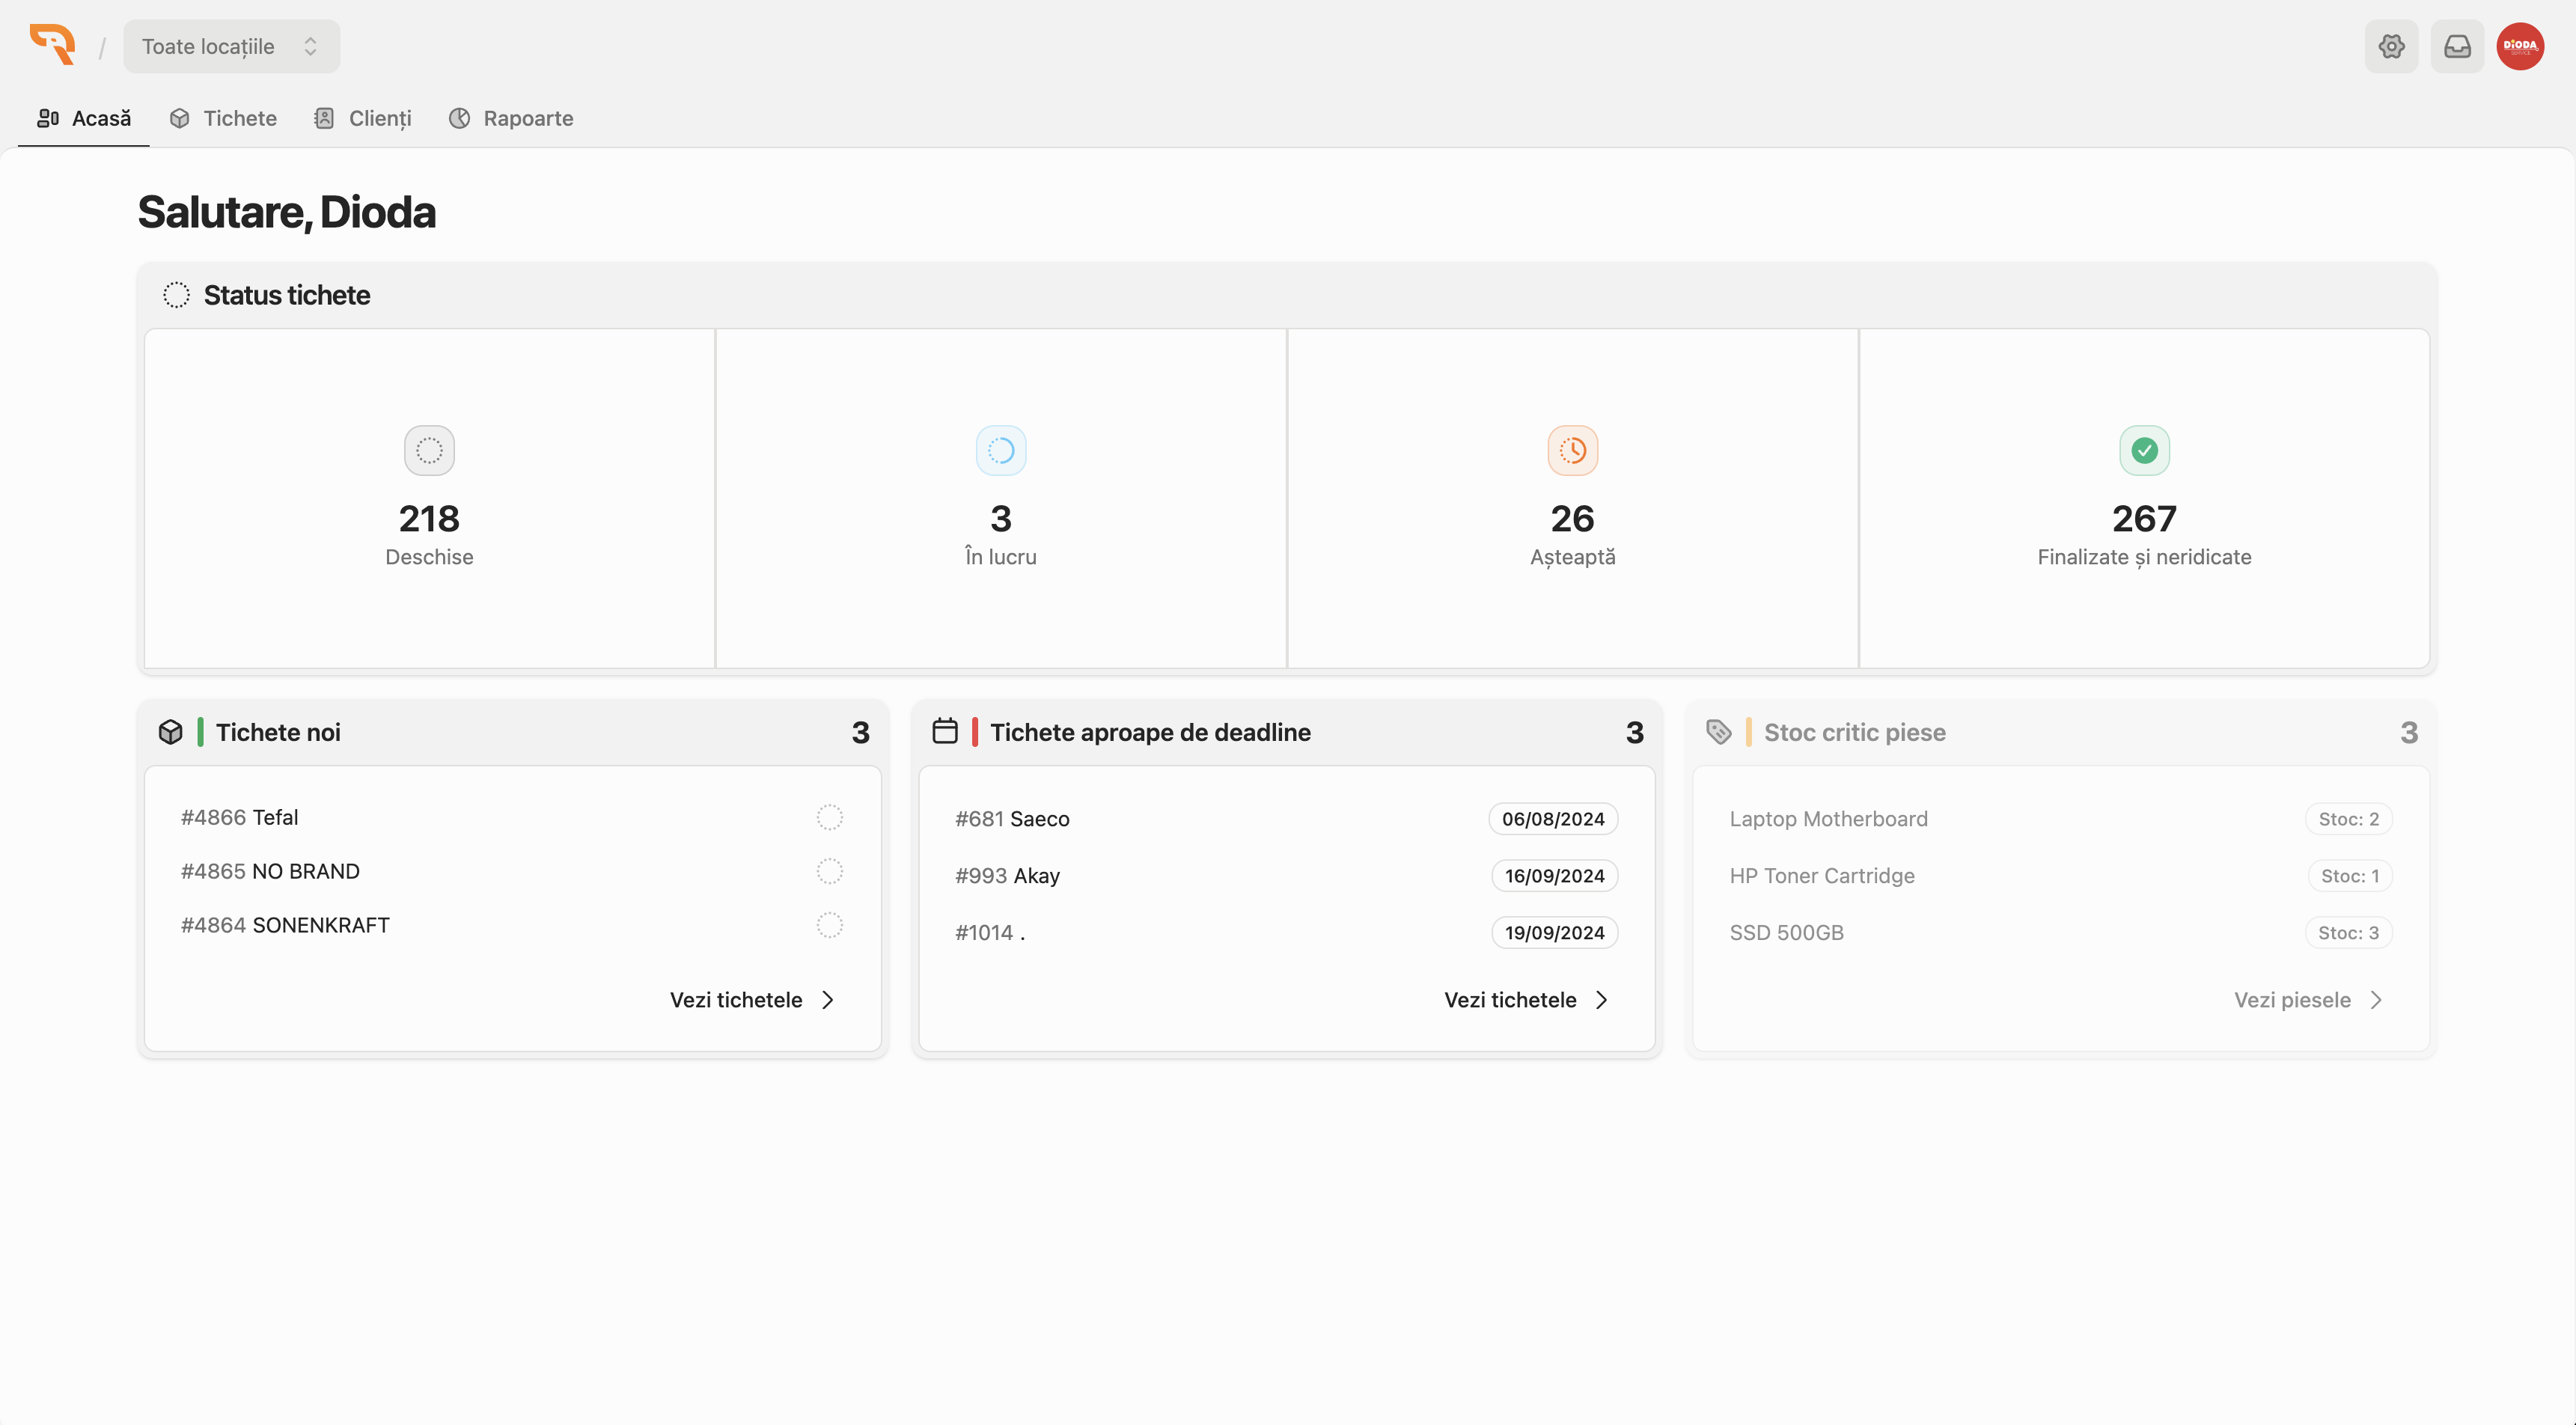Click the Deschise dotted-circle status icon

[429, 451]
